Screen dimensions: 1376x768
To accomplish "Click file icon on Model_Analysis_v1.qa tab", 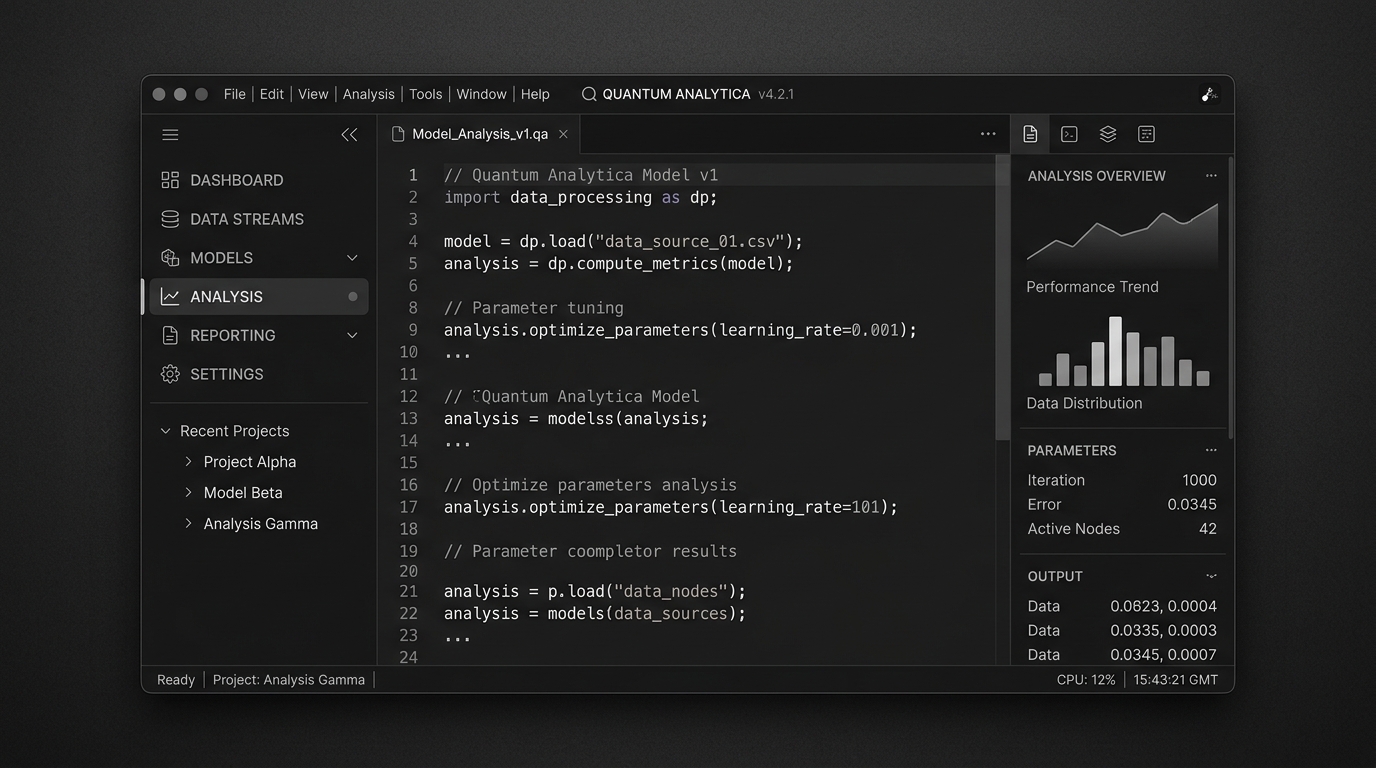I will (398, 134).
